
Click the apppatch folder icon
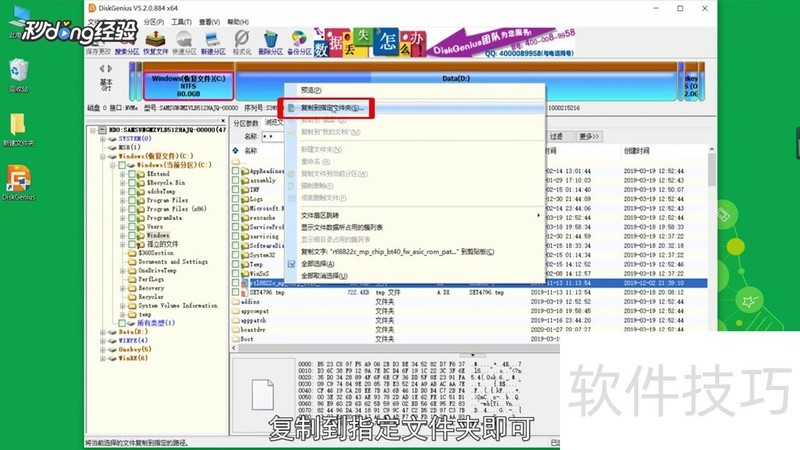[236, 320]
